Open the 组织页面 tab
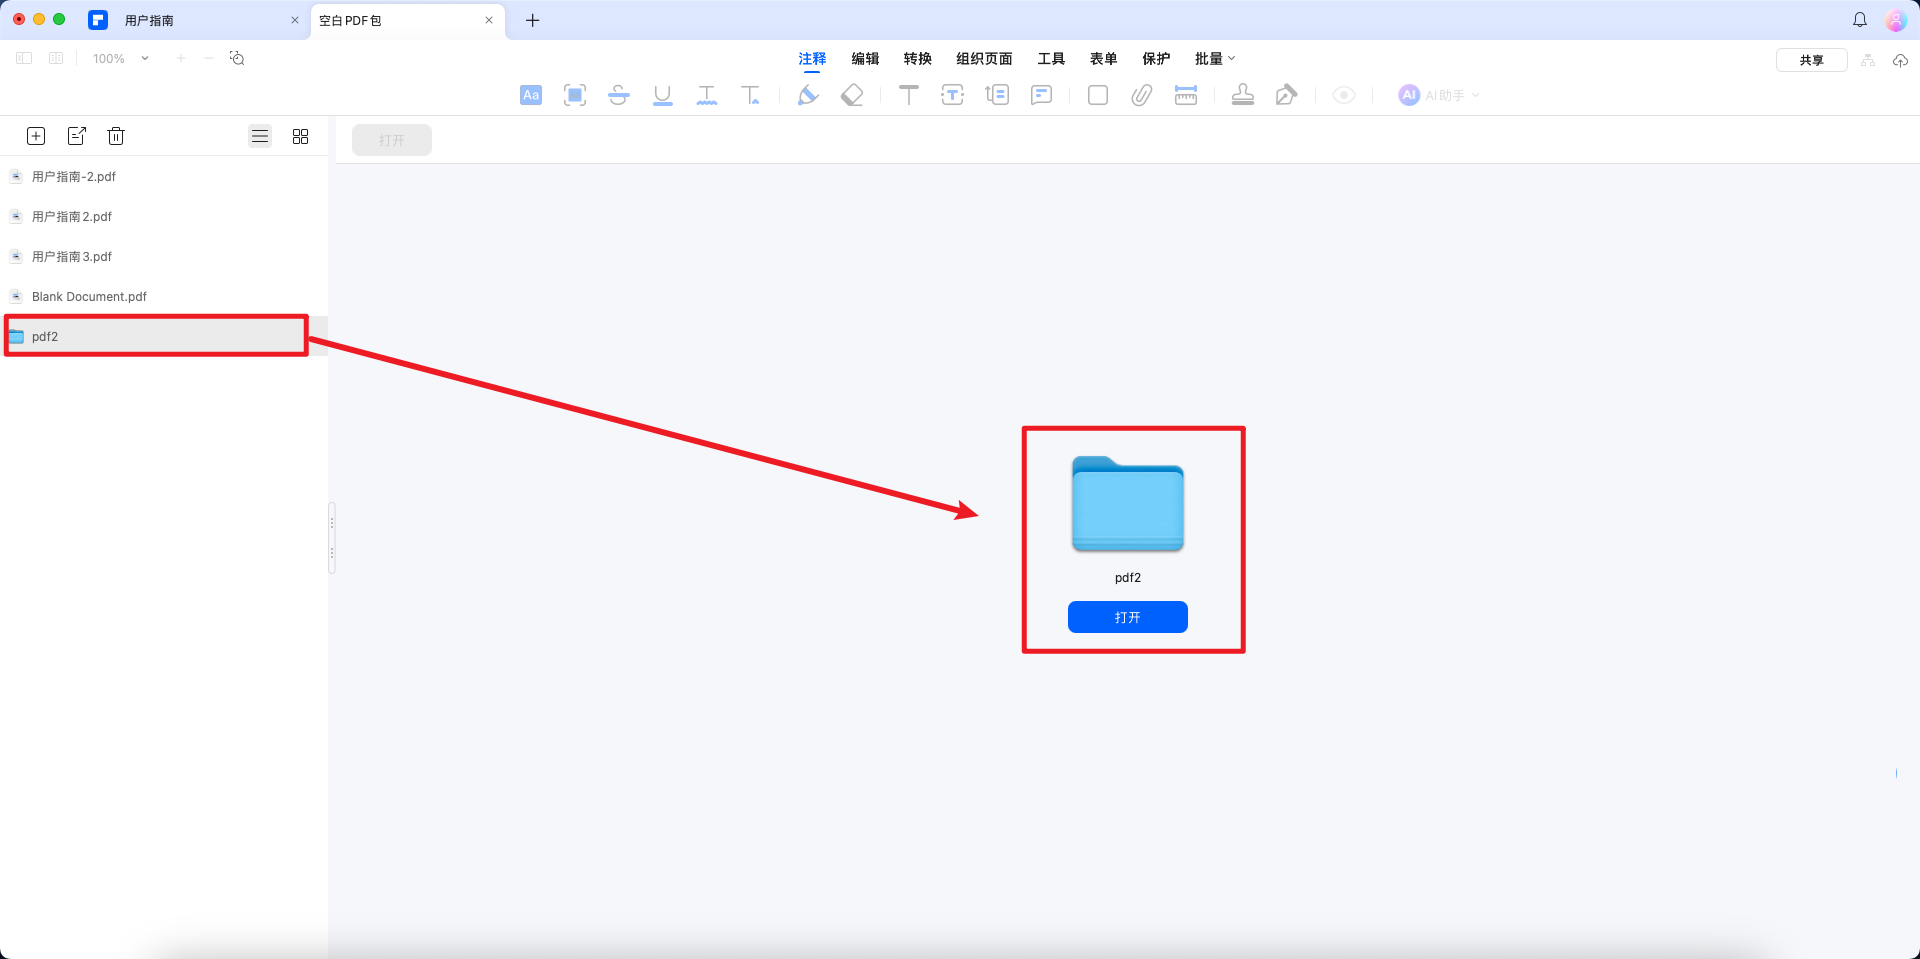This screenshot has height=959, width=1920. point(984,58)
